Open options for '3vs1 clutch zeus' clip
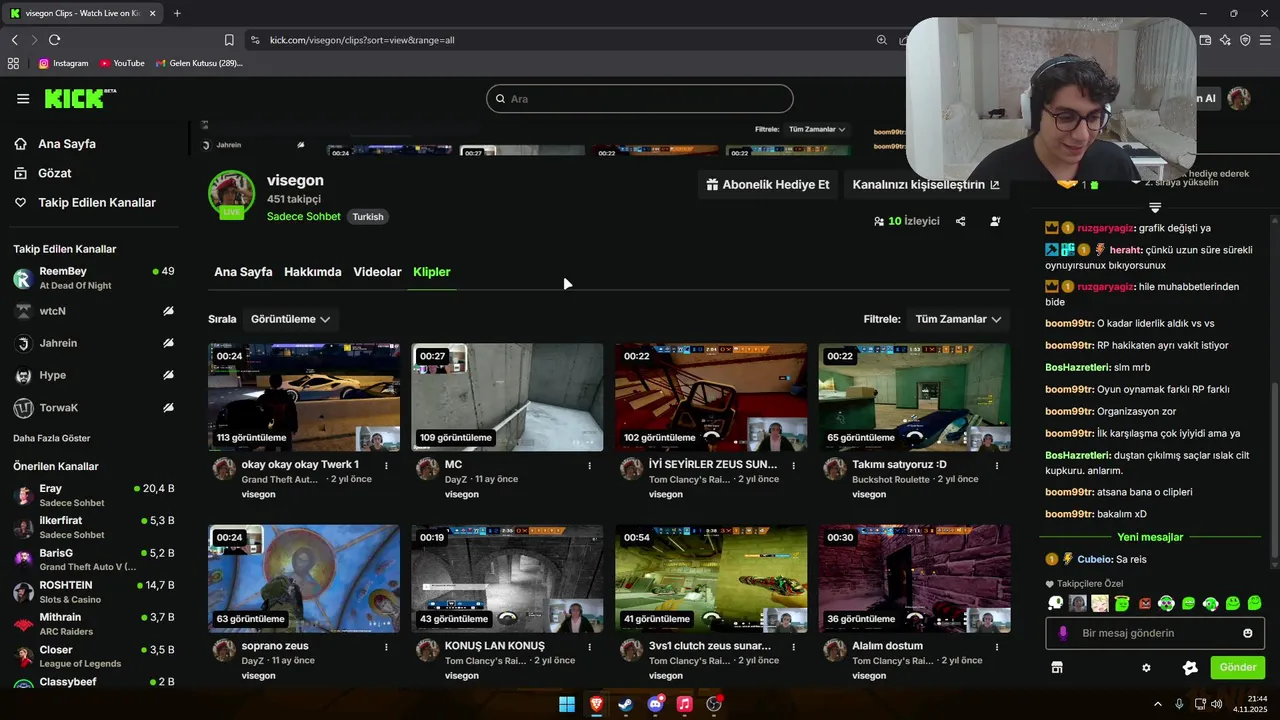The width and height of the screenshot is (1280, 720). [x=793, y=647]
